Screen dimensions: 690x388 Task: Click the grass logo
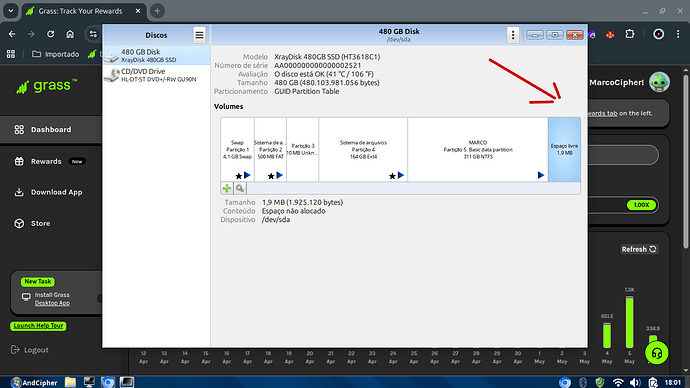click(x=47, y=86)
